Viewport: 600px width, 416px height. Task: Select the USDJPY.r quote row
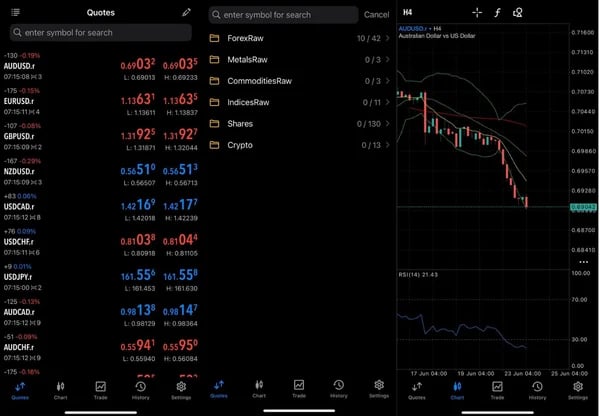101,277
